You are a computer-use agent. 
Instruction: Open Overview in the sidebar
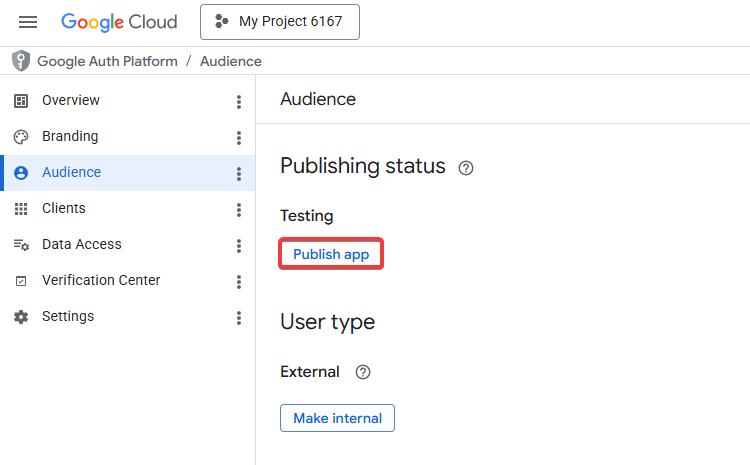click(x=71, y=100)
